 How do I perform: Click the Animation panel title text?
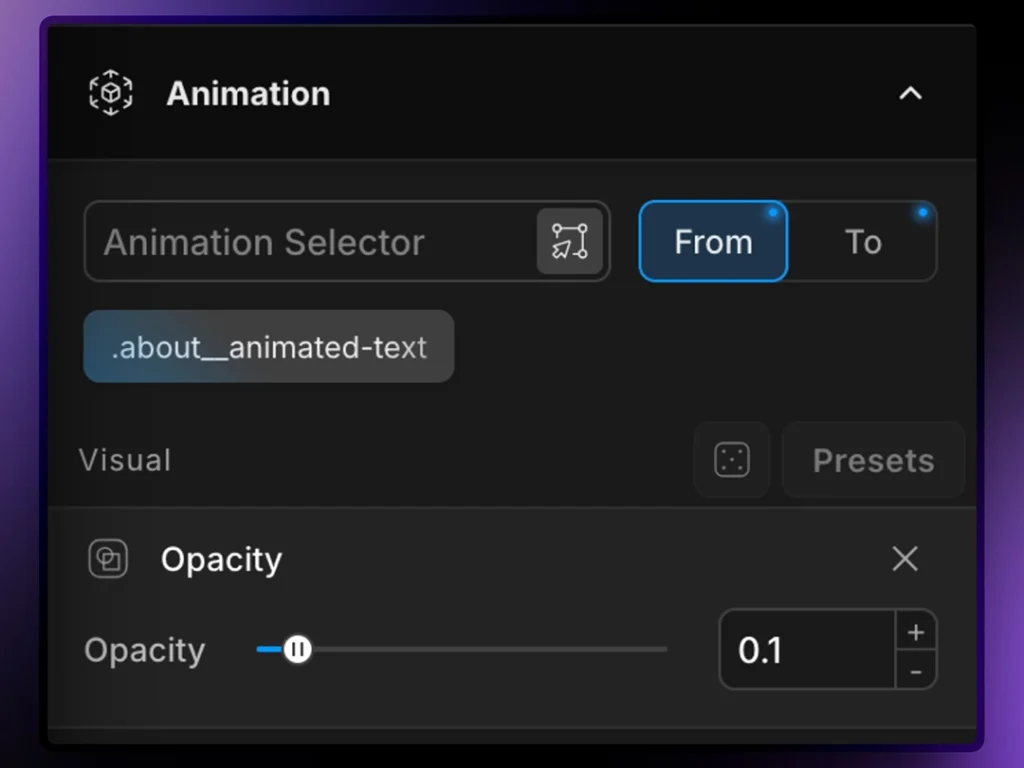point(248,94)
